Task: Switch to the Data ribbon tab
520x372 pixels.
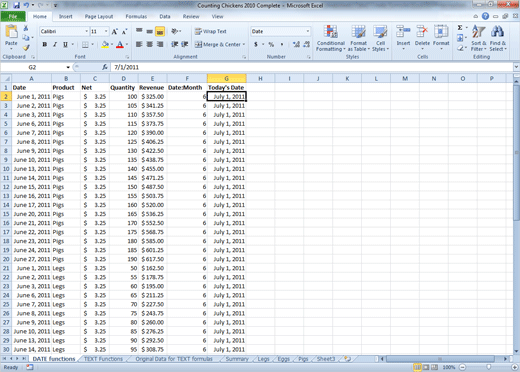Action: point(165,16)
